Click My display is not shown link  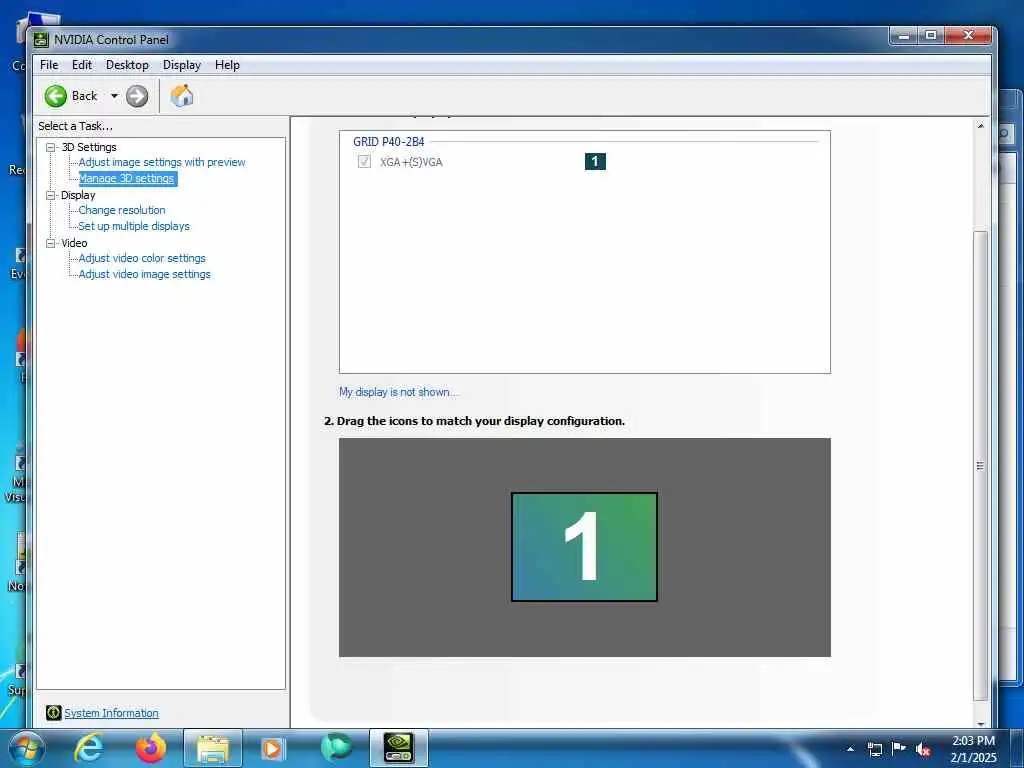coord(398,392)
